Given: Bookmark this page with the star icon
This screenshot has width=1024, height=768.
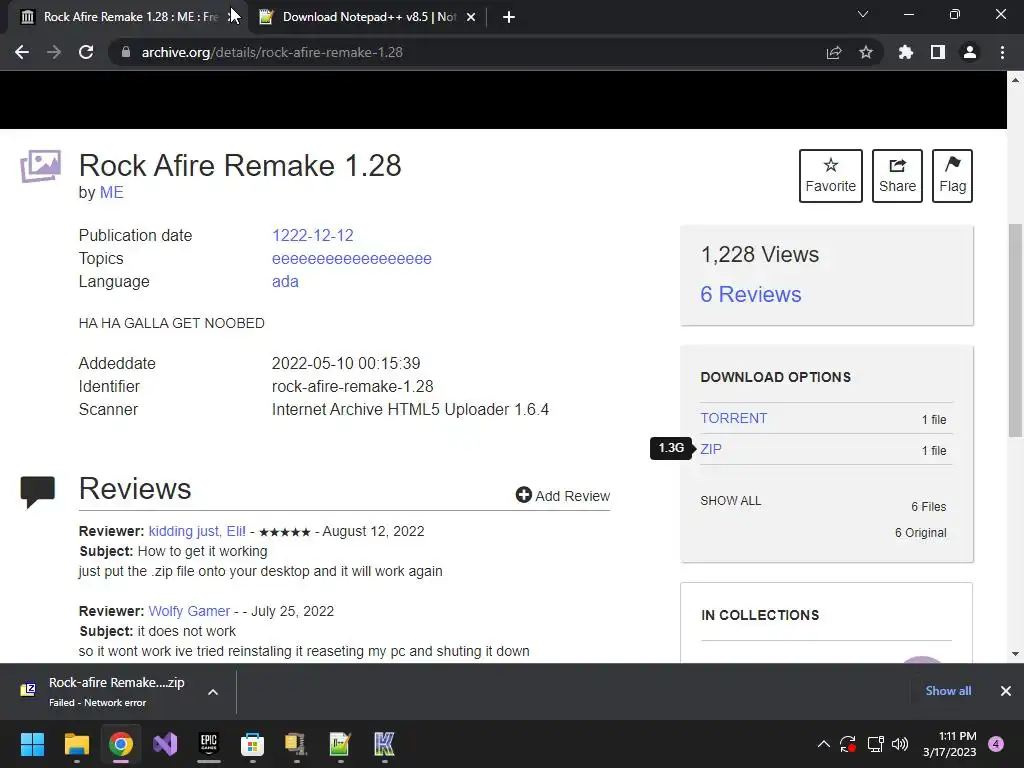Looking at the screenshot, I should [x=866, y=52].
